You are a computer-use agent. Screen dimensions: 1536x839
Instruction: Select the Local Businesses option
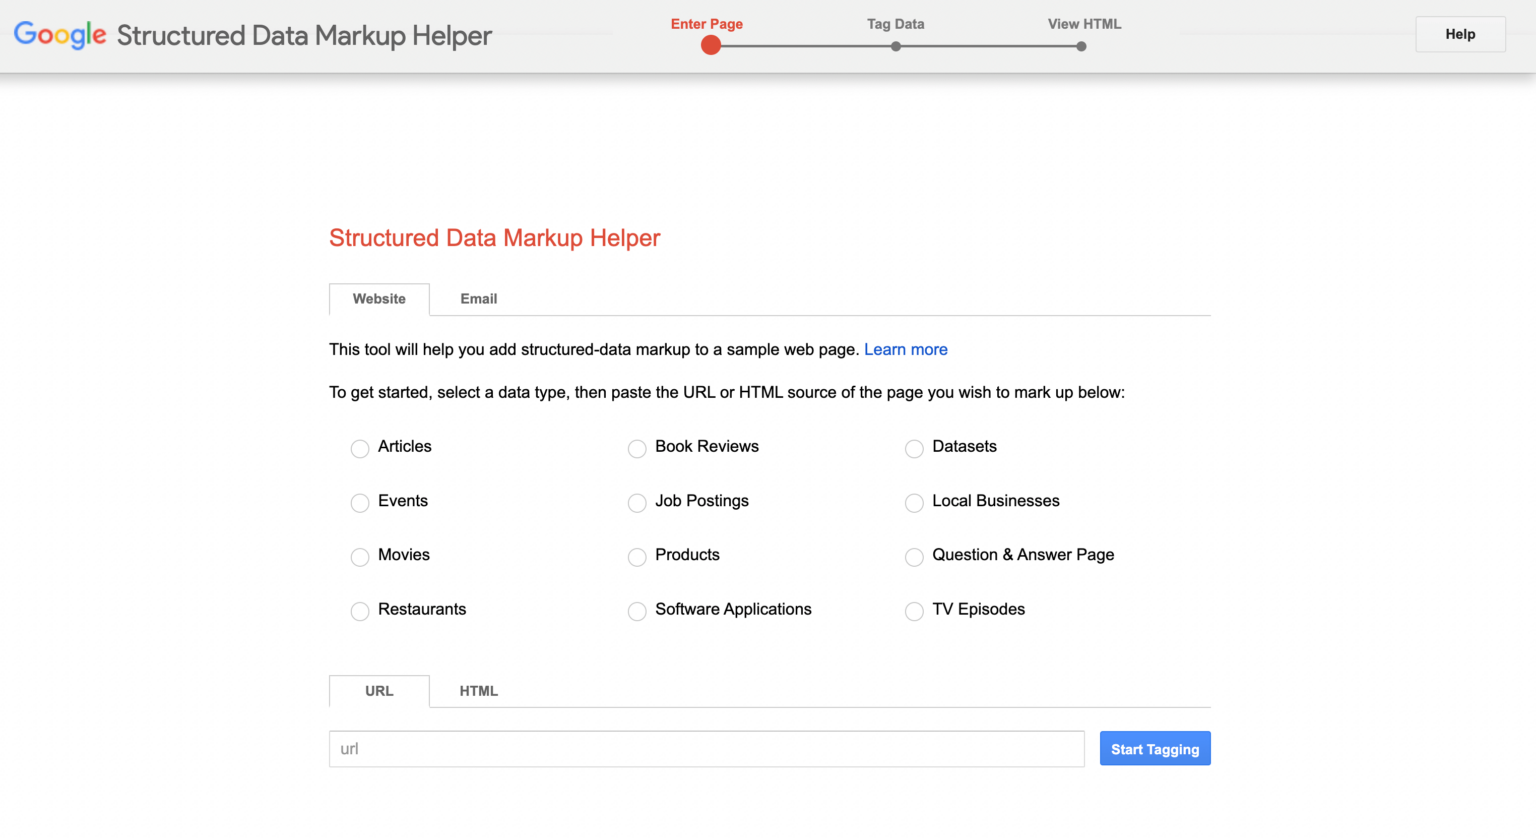click(914, 503)
